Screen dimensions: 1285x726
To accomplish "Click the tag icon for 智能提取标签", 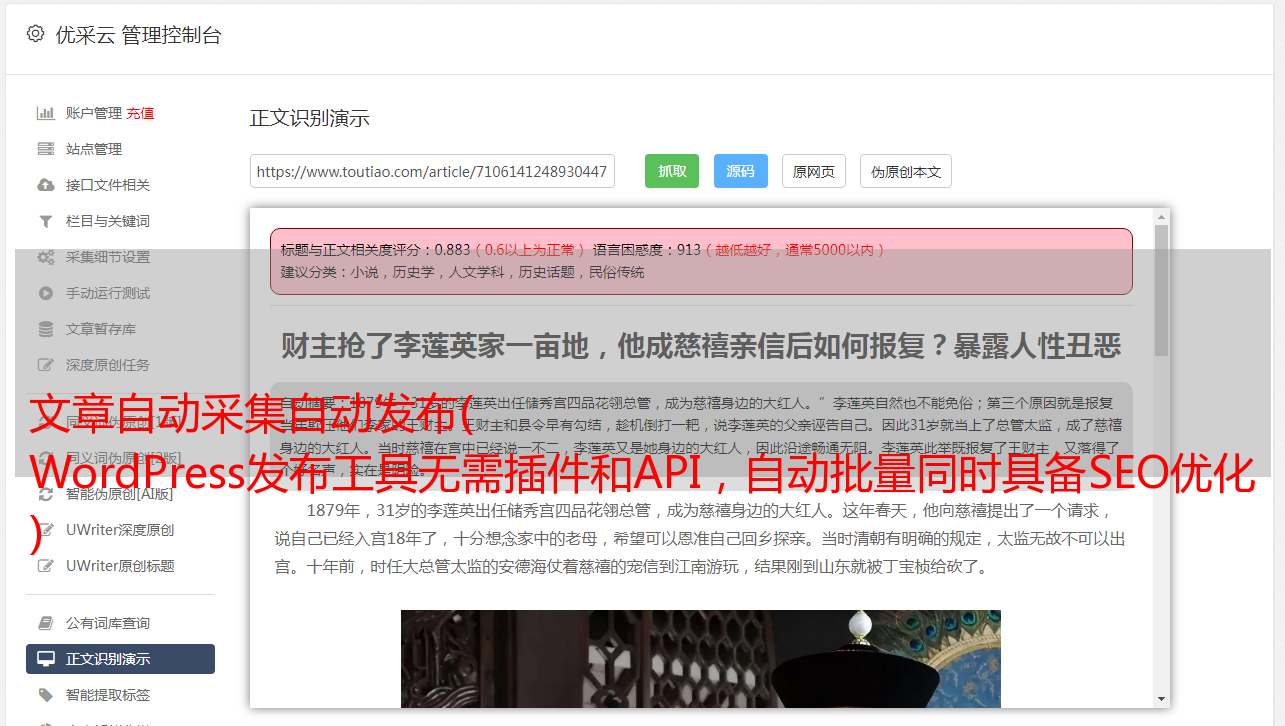I will pos(45,695).
